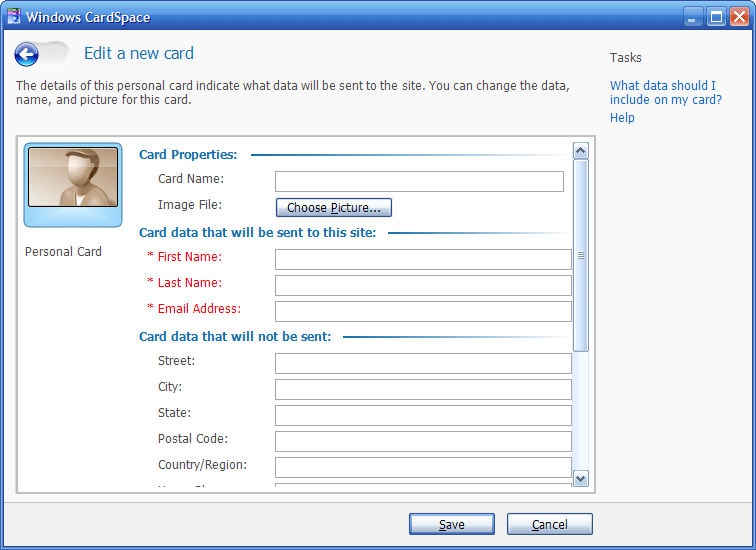756x550 pixels.
Task: Select the Personal Card picture thumbnail
Action: [x=73, y=185]
